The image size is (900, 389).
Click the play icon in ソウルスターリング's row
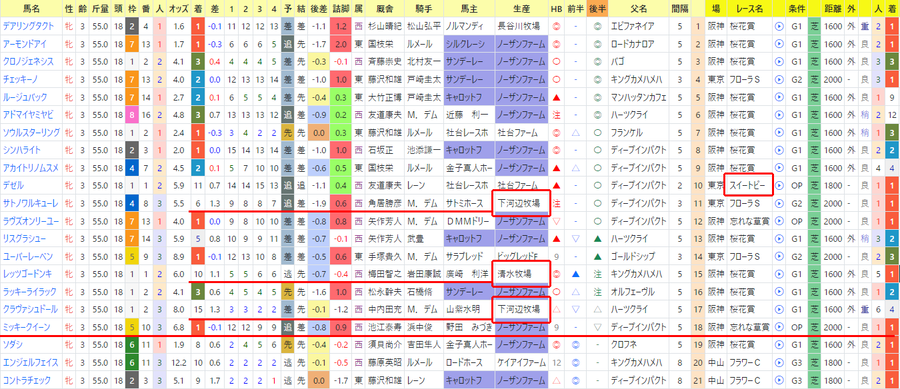pyautogui.click(x=779, y=133)
